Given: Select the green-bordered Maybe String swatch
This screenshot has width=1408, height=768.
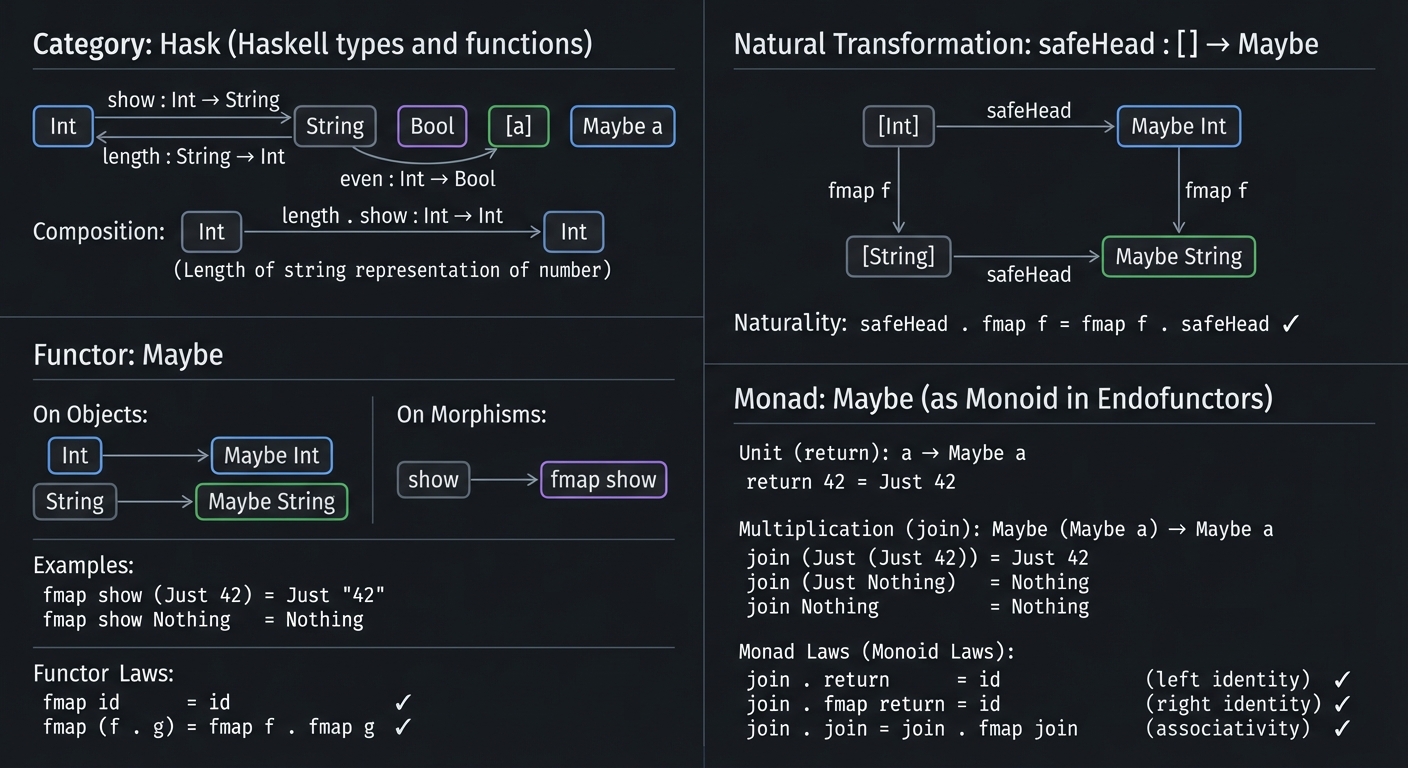Looking at the screenshot, I should pos(271,501).
